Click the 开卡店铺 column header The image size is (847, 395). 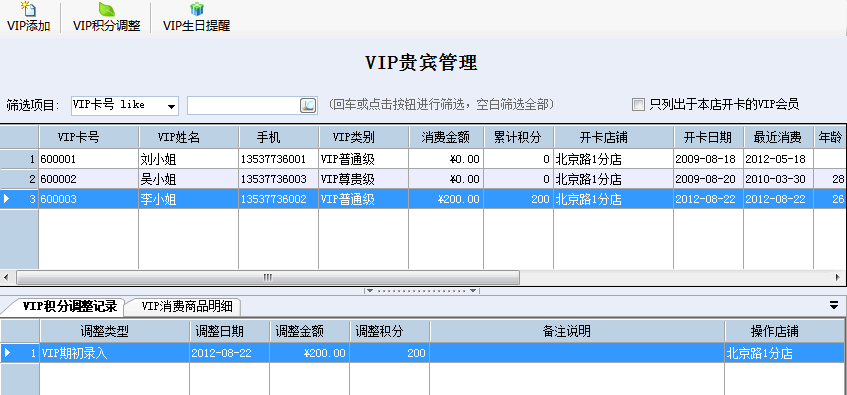click(613, 137)
